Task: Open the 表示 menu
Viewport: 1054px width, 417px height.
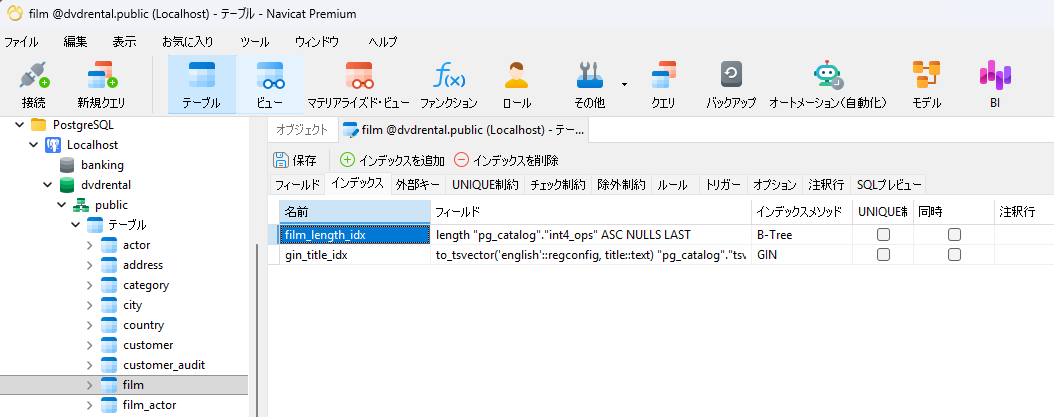Action: click(124, 42)
